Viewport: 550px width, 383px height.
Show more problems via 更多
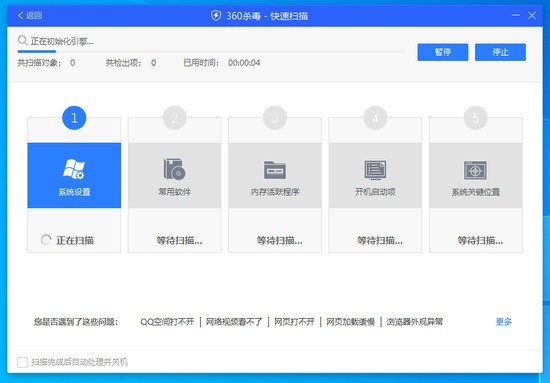click(504, 322)
